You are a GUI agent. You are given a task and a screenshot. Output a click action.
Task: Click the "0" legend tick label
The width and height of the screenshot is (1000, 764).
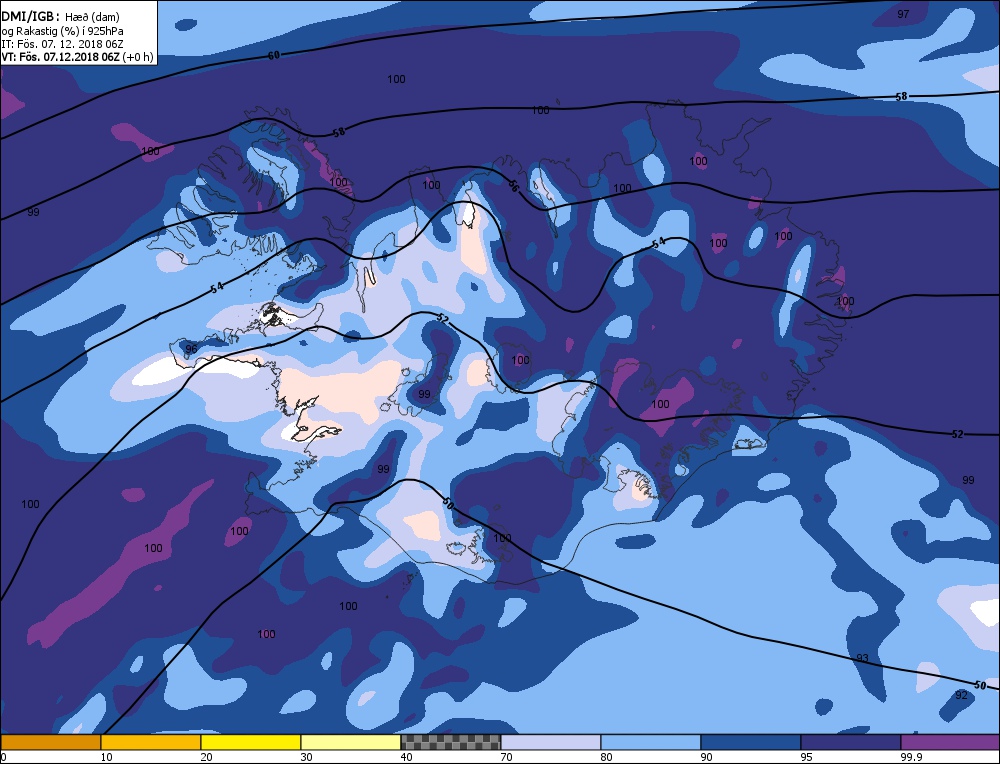(4, 757)
